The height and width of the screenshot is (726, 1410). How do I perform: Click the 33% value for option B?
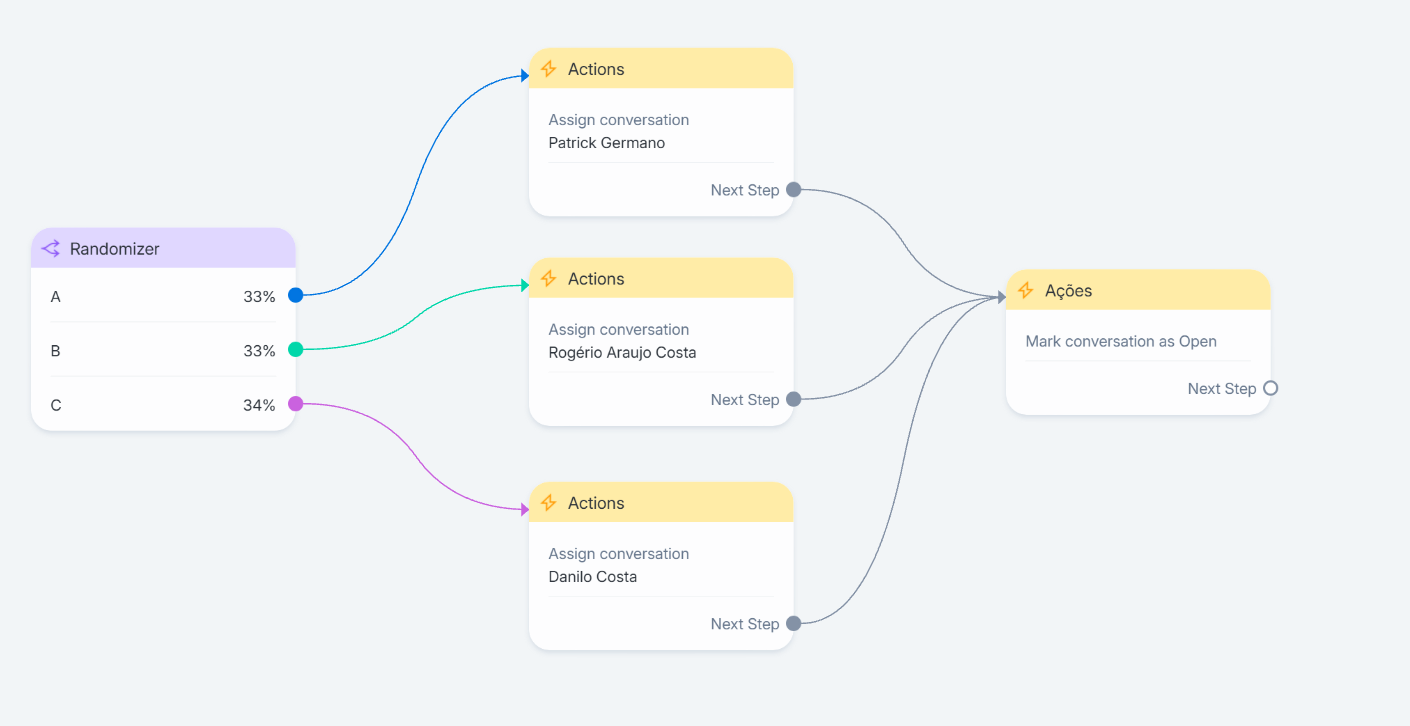[259, 351]
